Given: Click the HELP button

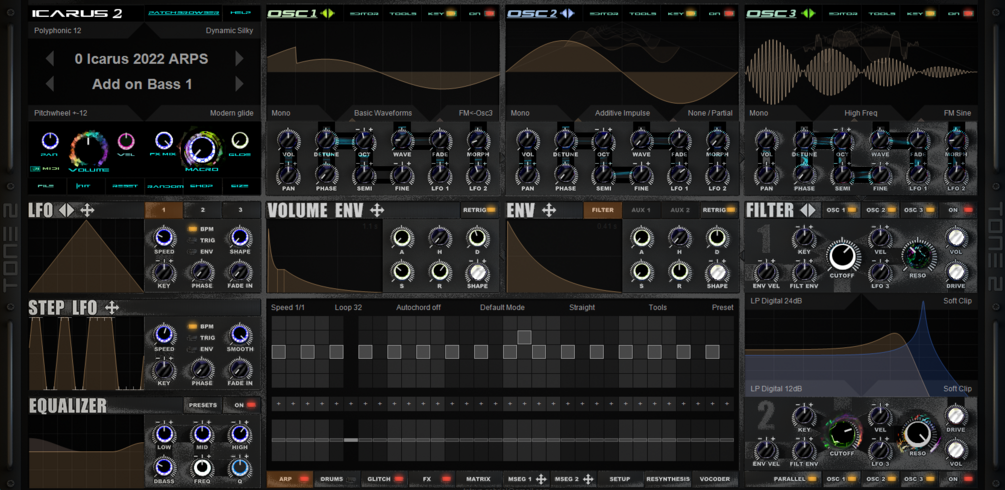Looking at the screenshot, I should [241, 13].
